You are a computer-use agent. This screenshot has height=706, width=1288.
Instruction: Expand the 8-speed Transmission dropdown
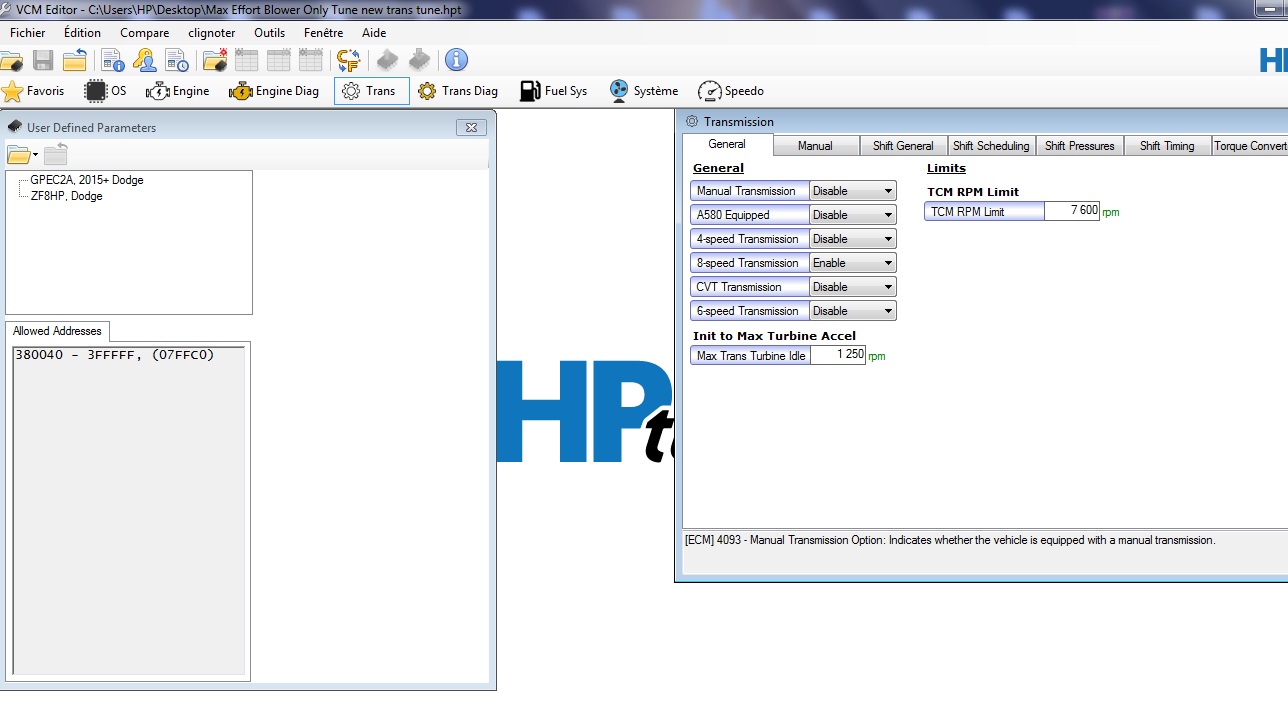point(852,263)
